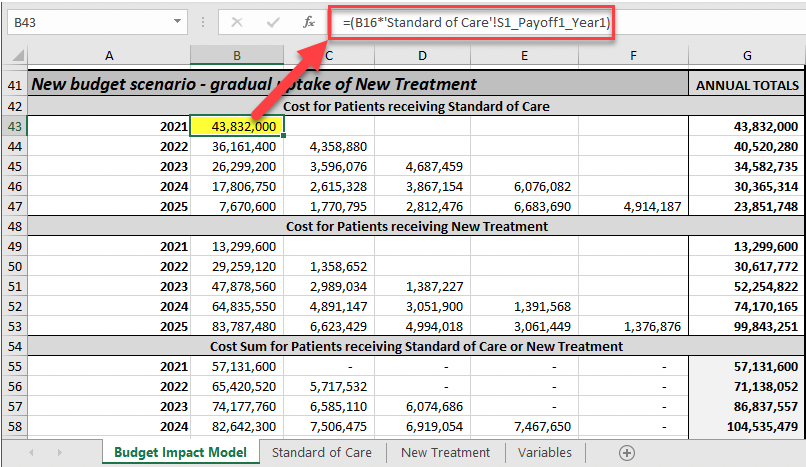806x467 pixels.
Task: Open the Name Box dropdown arrow
Action: pyautogui.click(x=177, y=22)
